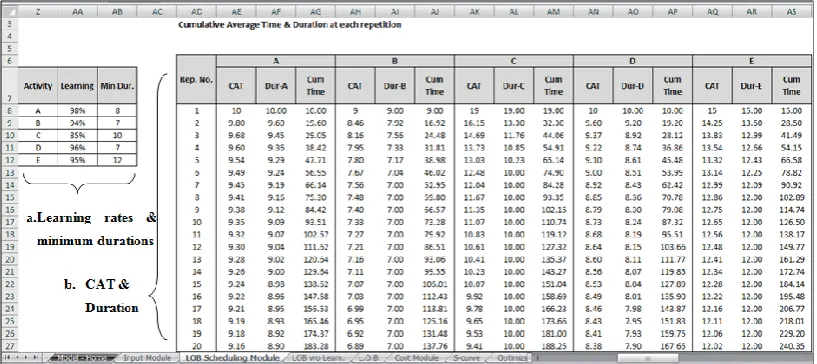
Task: Click the '85%' learning rate for activity C
Action: [77, 135]
